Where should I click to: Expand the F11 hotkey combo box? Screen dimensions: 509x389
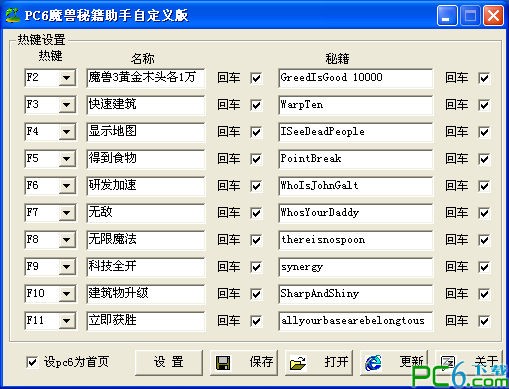tap(67, 321)
